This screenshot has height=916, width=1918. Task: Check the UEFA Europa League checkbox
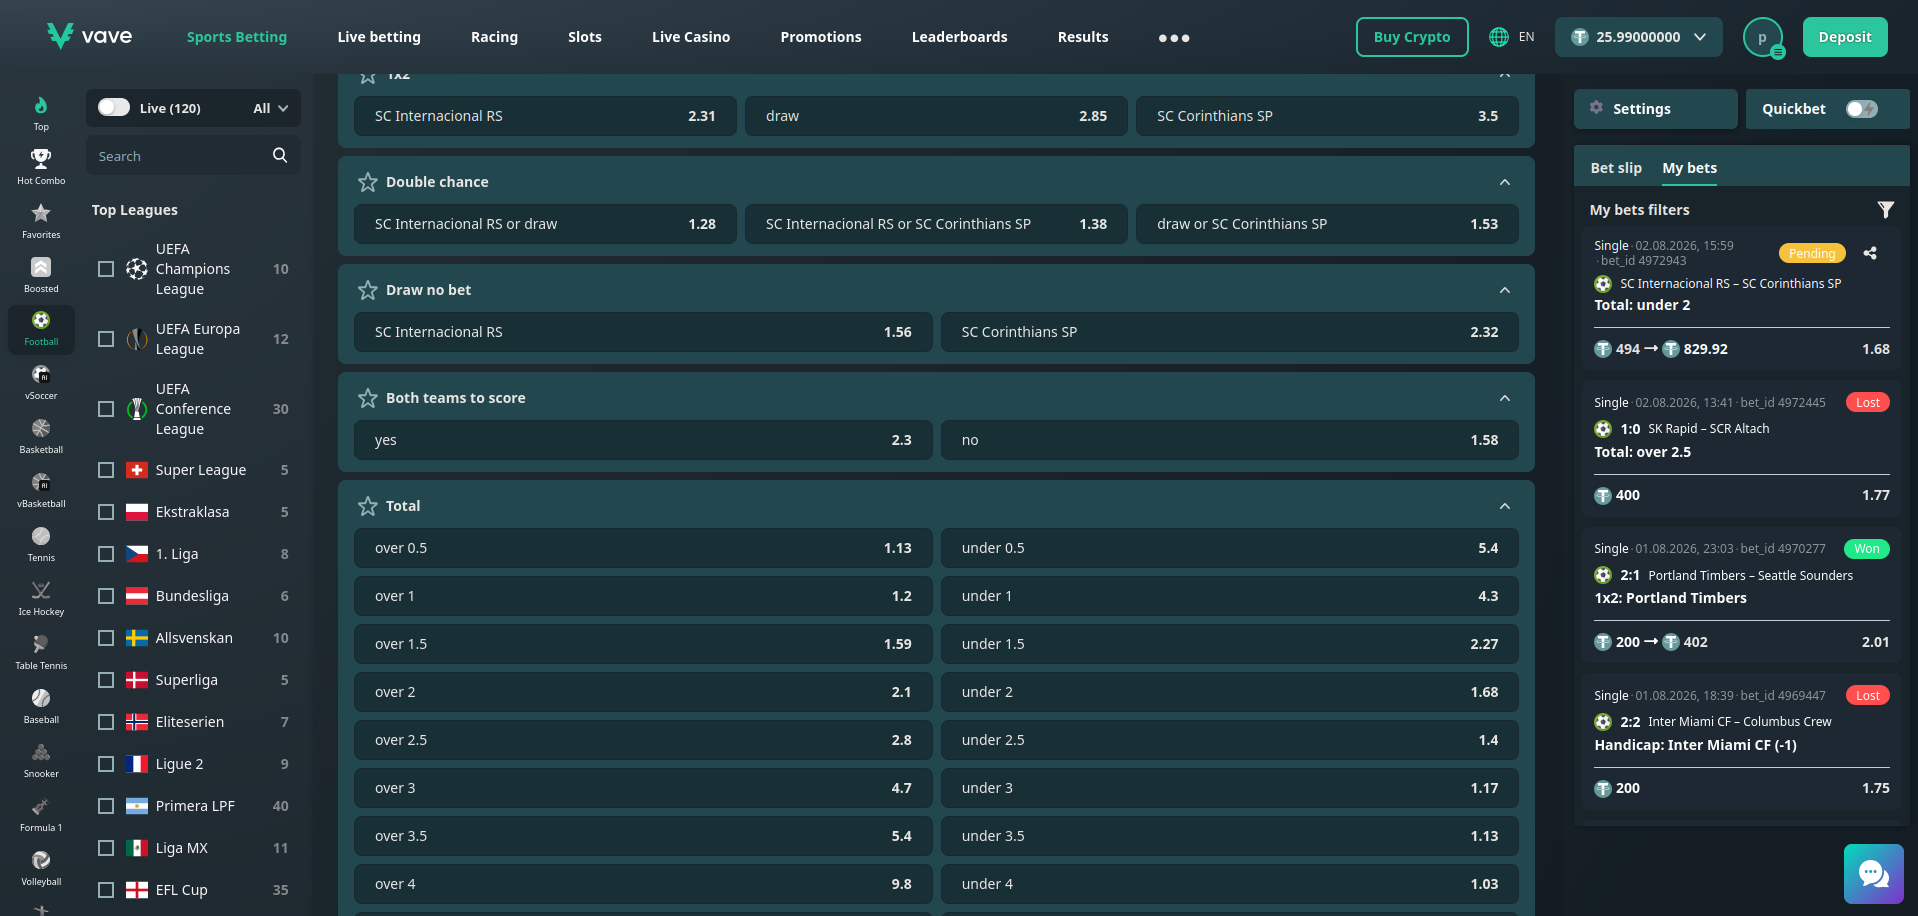pos(106,339)
